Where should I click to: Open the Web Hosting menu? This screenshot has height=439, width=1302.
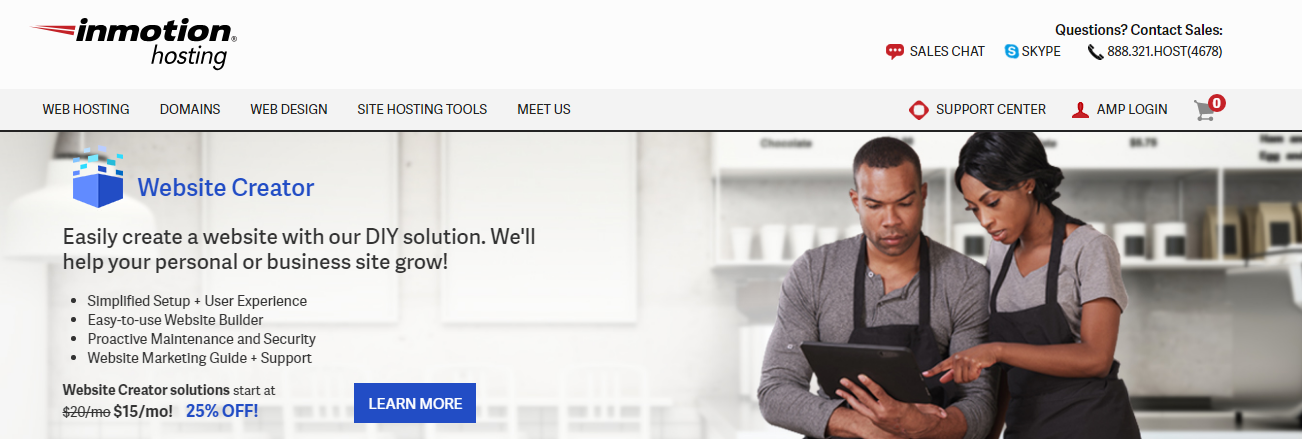[86, 110]
